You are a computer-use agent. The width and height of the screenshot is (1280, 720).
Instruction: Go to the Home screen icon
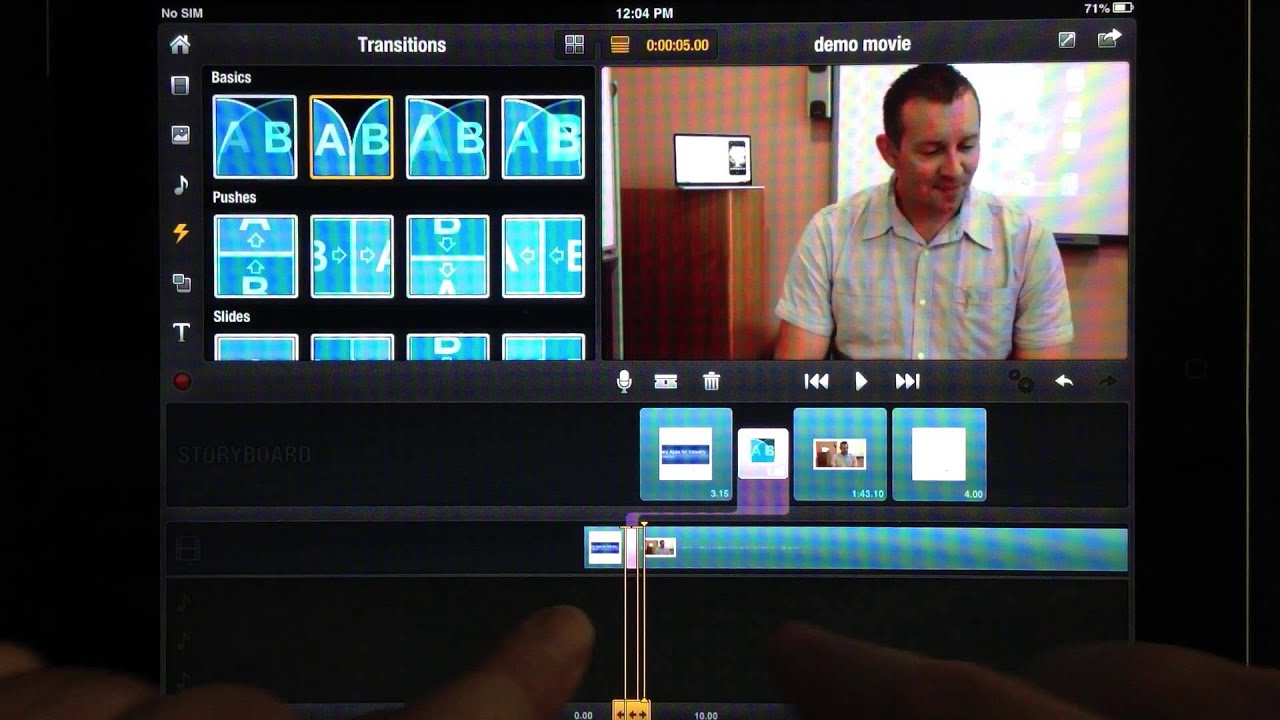click(180, 44)
